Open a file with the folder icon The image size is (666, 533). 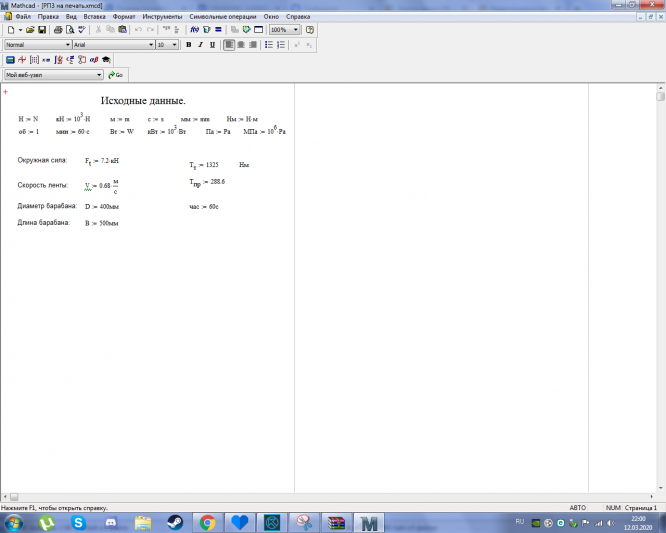tap(30, 30)
